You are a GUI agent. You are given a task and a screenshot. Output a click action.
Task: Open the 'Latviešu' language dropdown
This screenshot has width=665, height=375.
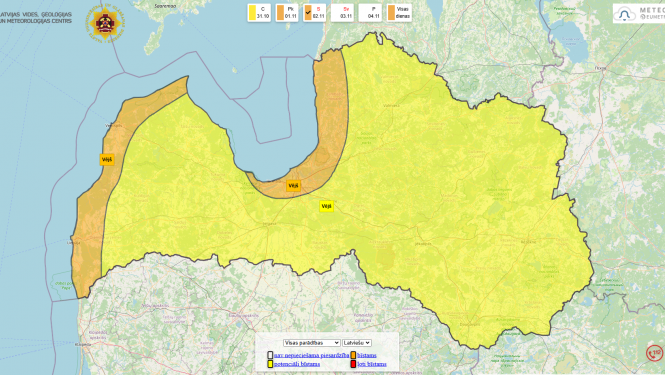click(357, 343)
